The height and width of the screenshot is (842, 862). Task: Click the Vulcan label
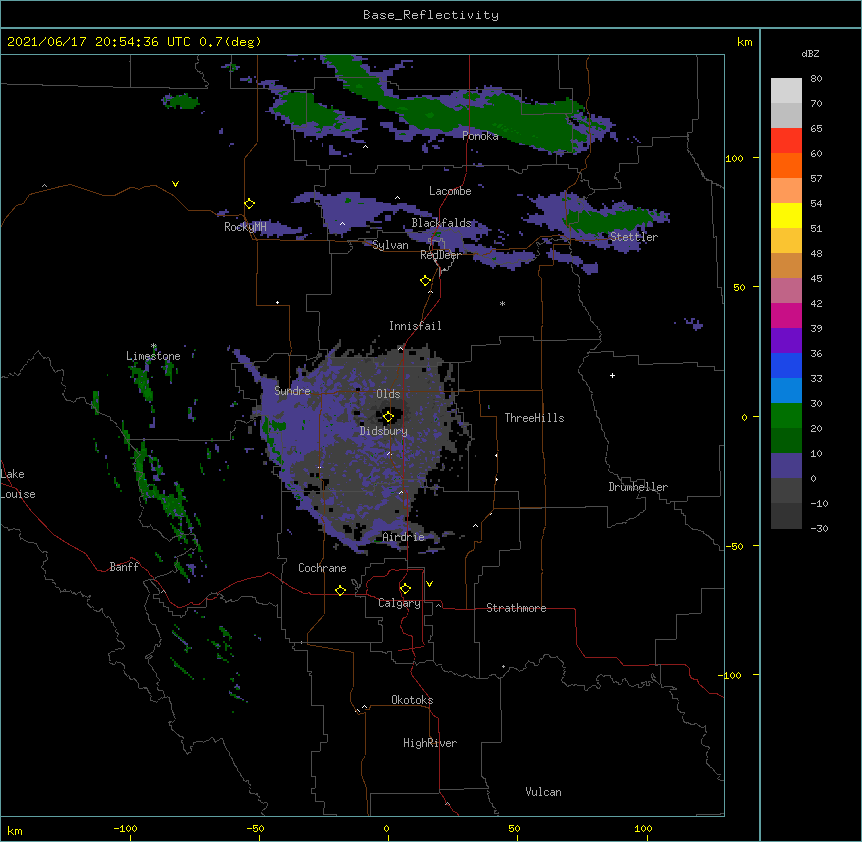[x=543, y=792]
